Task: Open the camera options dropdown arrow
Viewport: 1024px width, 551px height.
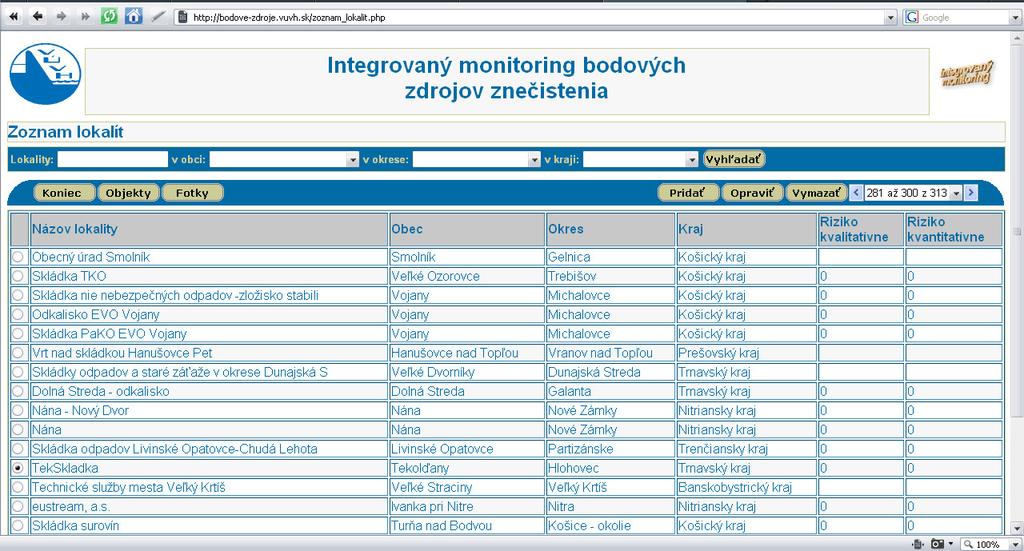Action: 950,544
